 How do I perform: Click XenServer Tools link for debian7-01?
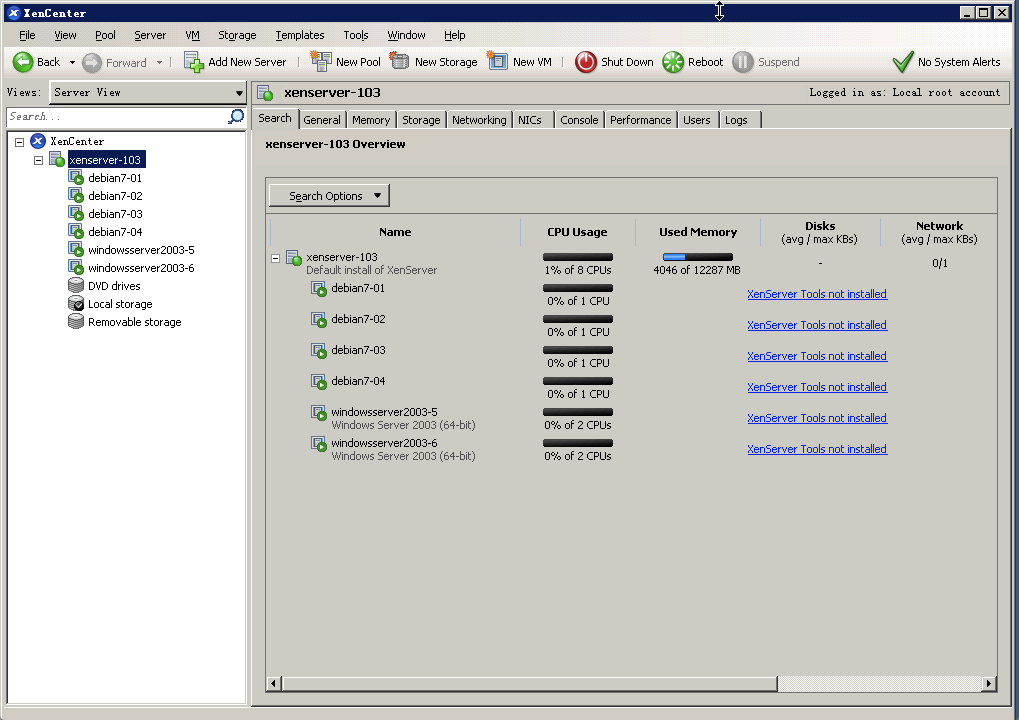pyautogui.click(x=816, y=294)
